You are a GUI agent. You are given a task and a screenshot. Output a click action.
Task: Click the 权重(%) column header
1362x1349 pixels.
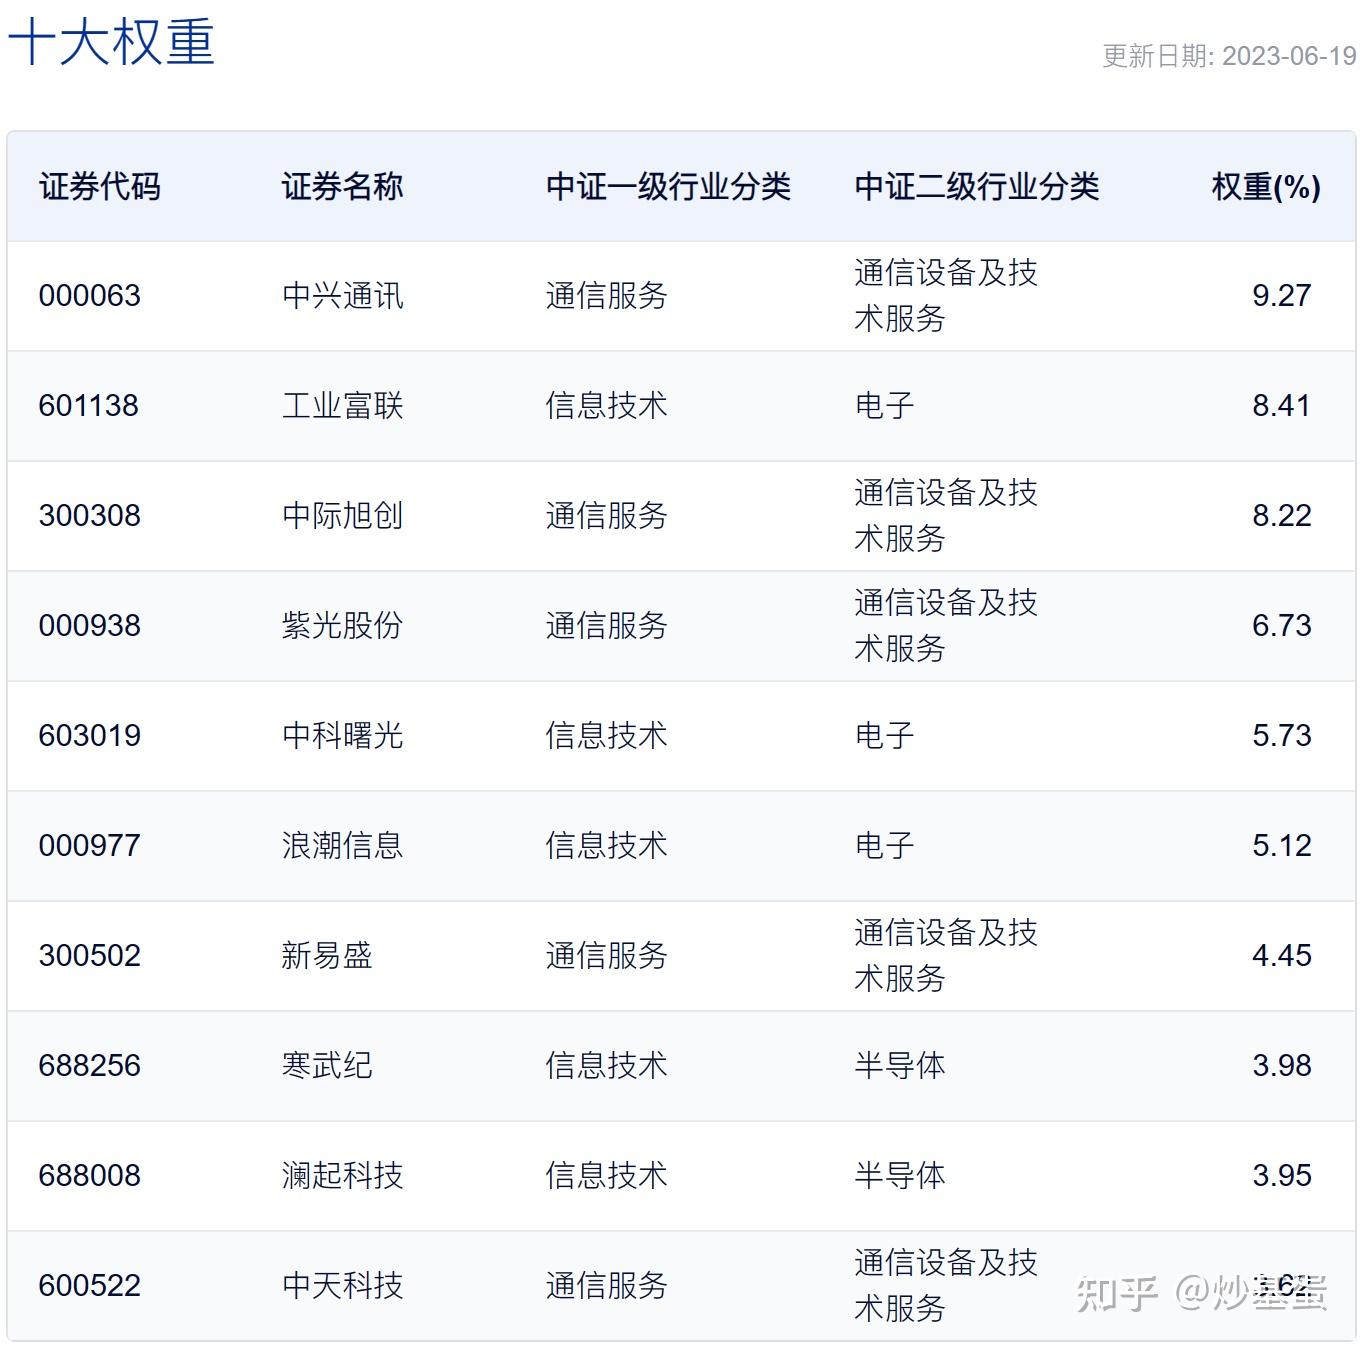[x=1266, y=187]
